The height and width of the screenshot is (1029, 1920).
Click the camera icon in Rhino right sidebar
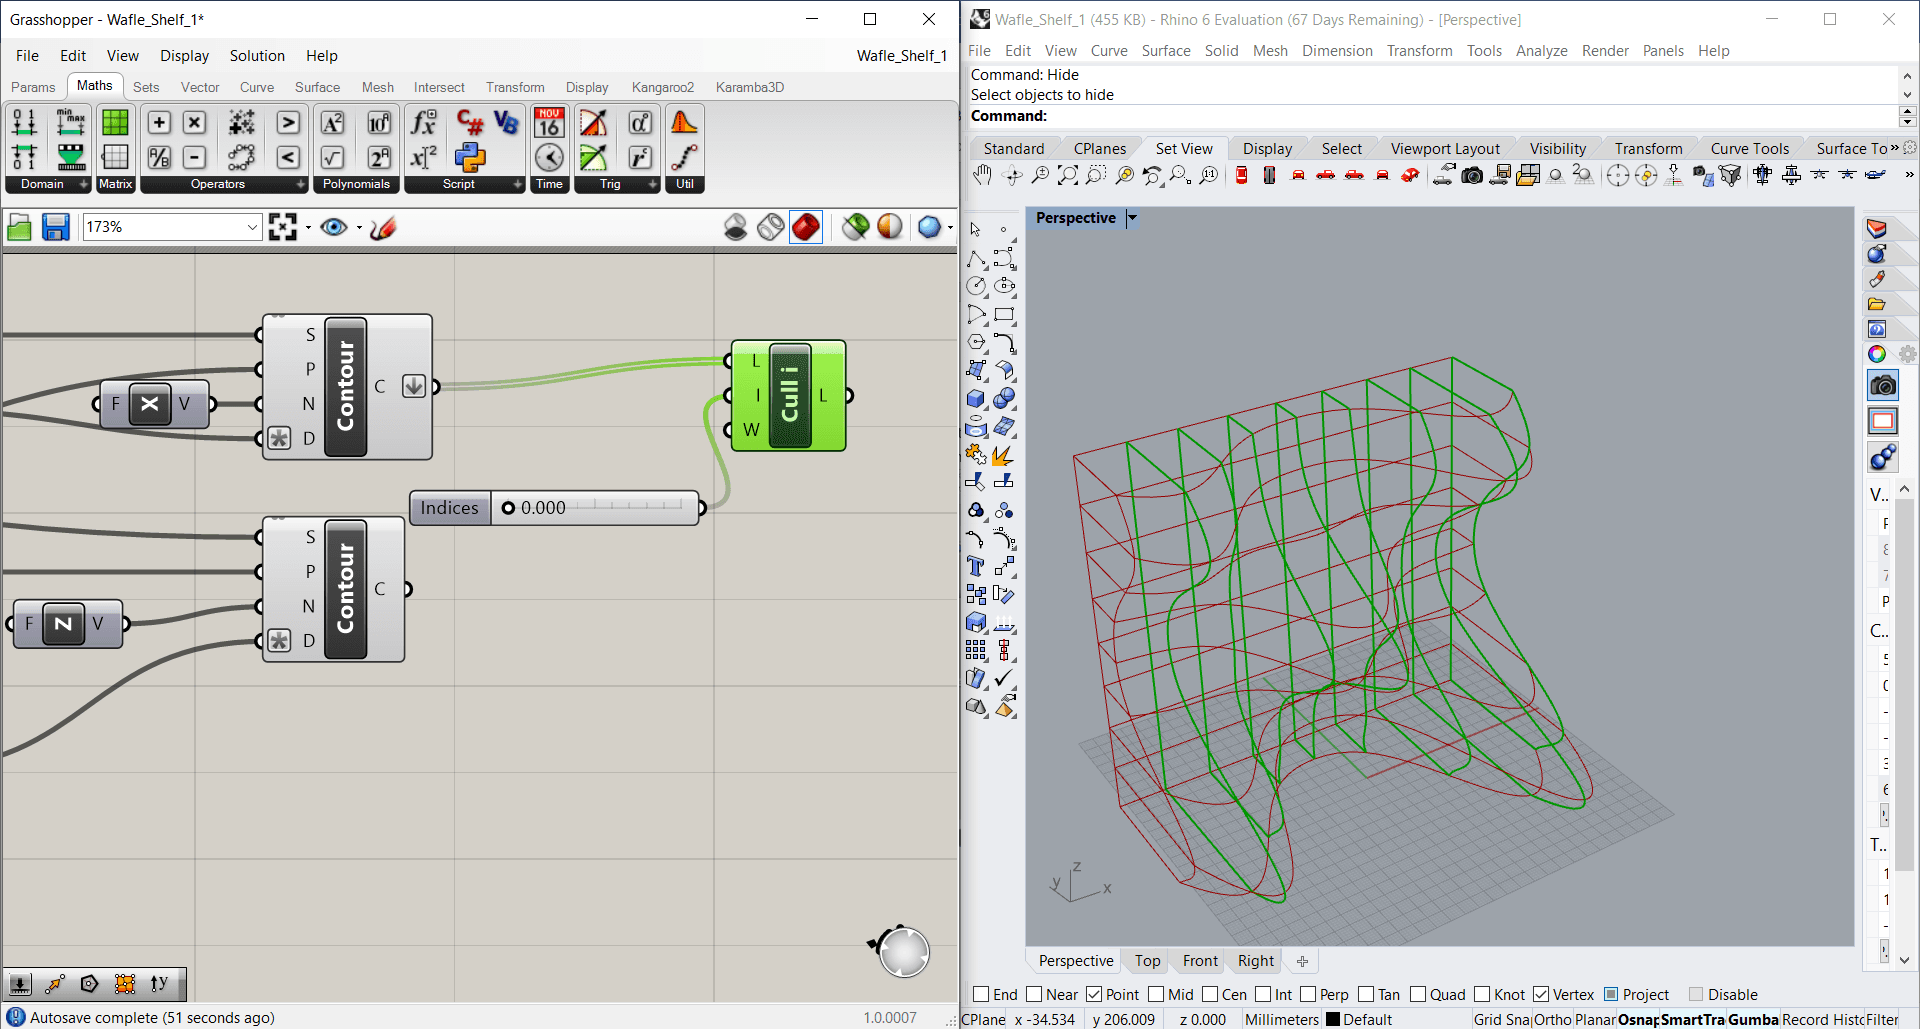[1882, 386]
